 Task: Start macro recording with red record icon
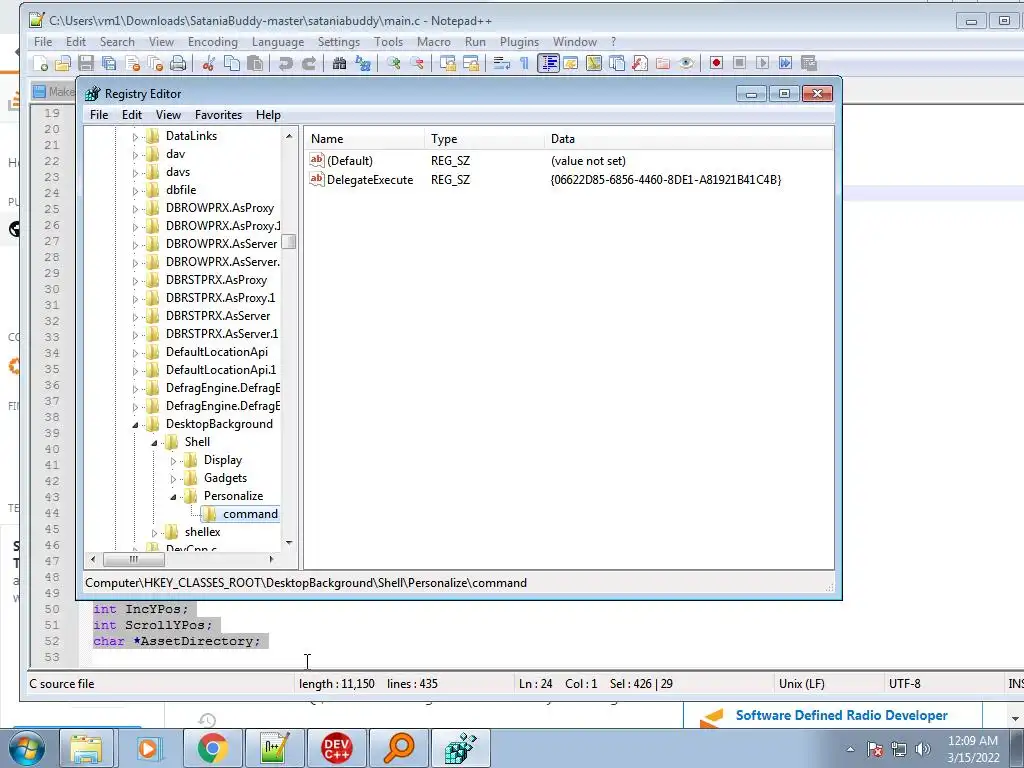tap(716, 63)
